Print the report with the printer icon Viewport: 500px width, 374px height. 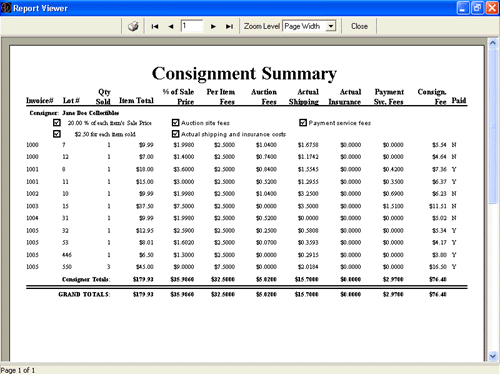tap(133, 26)
